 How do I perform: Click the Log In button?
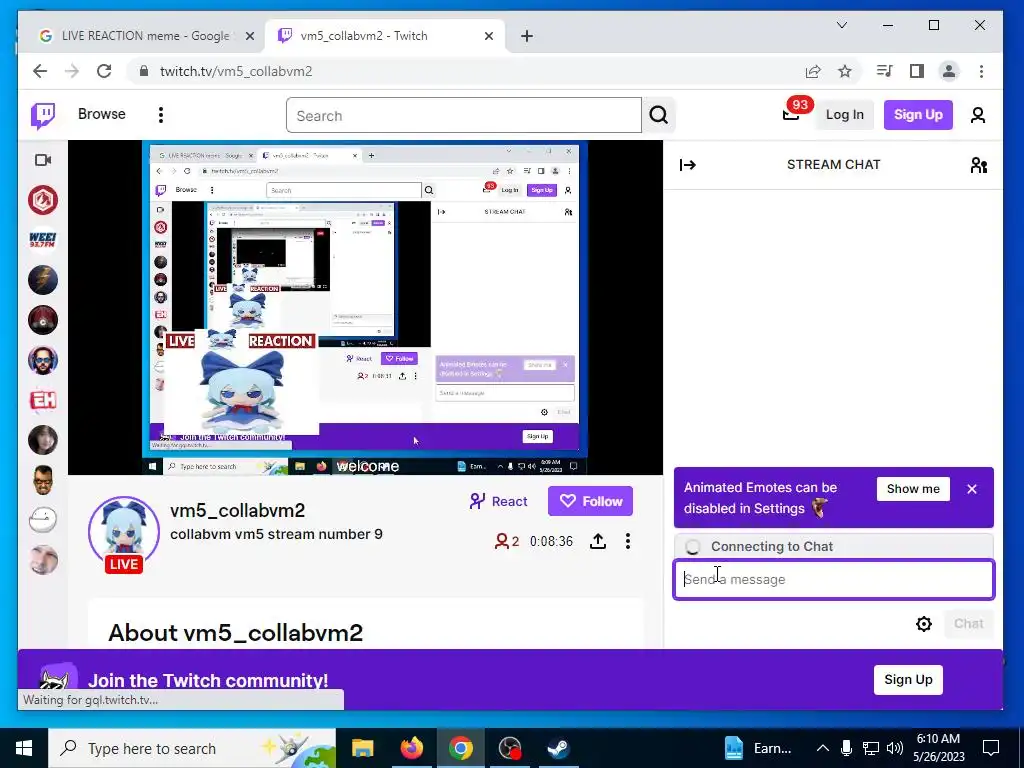pos(844,115)
